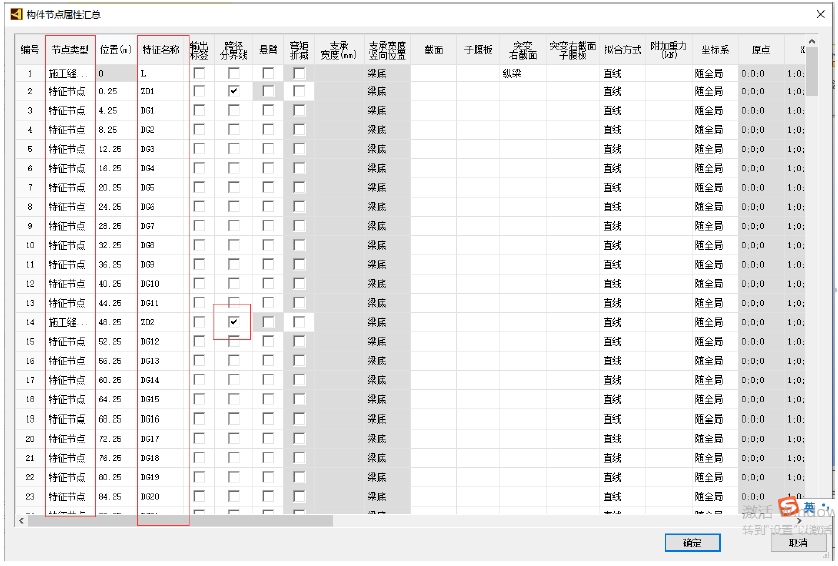Enable 输出标签 for DG5 row

[x=199, y=188]
